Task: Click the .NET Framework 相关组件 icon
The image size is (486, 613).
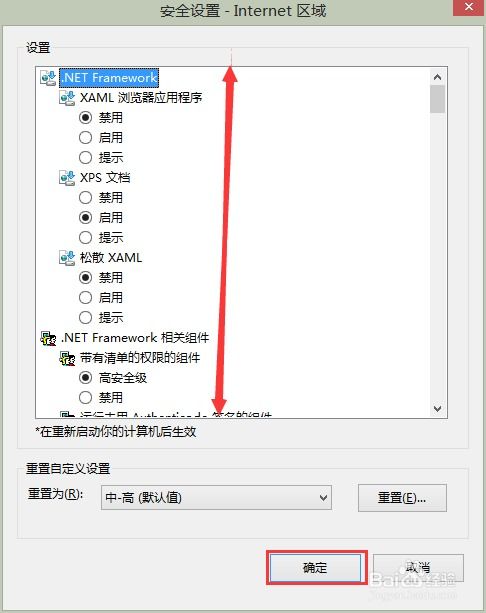Action: point(48,338)
